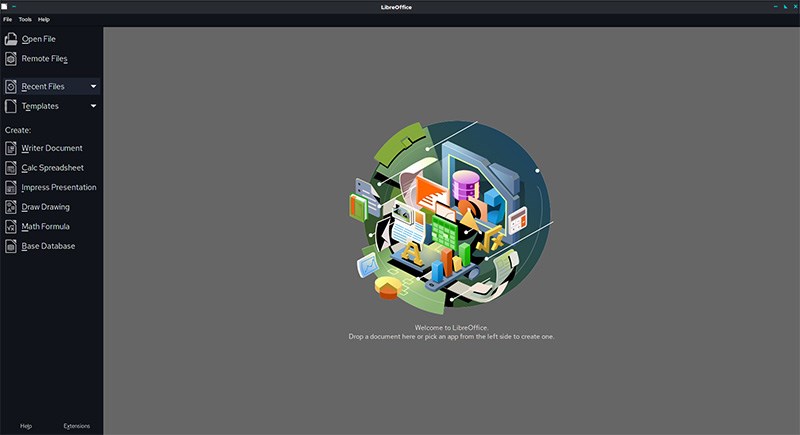
Task: Click the window icon in title bar
Action: [4, 7]
